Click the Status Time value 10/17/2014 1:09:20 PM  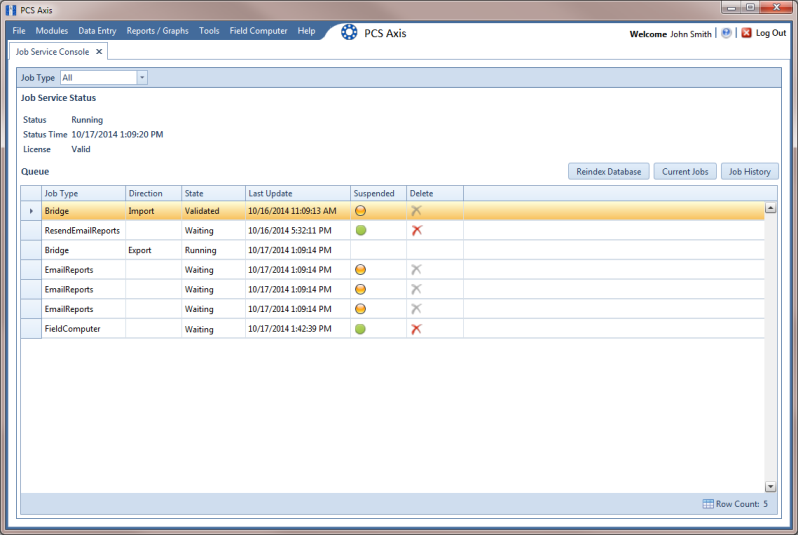118,134
